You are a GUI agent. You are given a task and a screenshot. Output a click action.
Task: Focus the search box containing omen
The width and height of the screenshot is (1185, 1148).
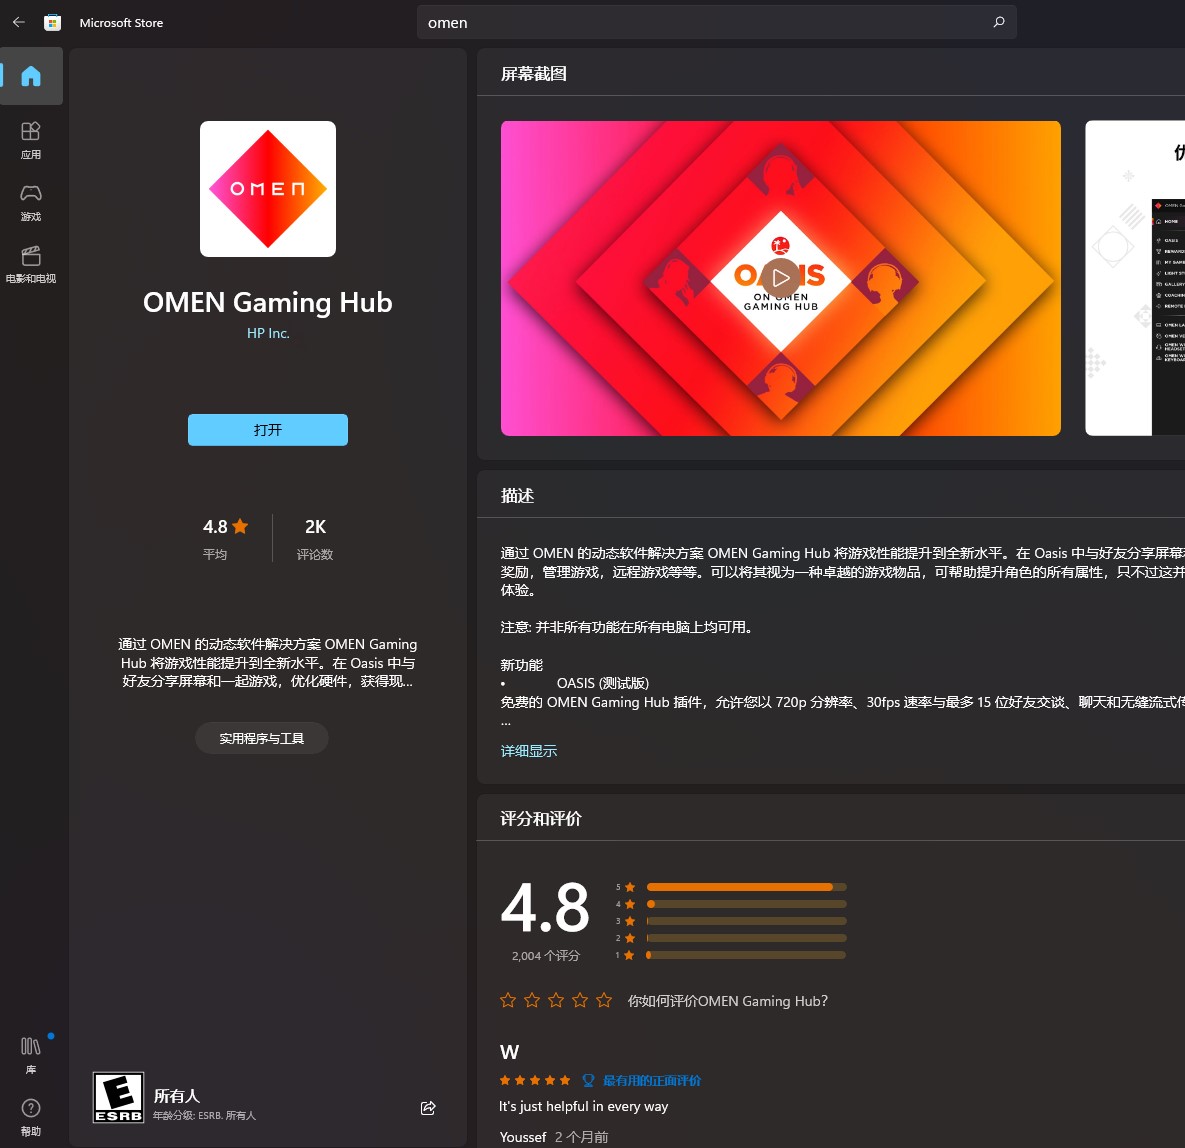(x=716, y=23)
